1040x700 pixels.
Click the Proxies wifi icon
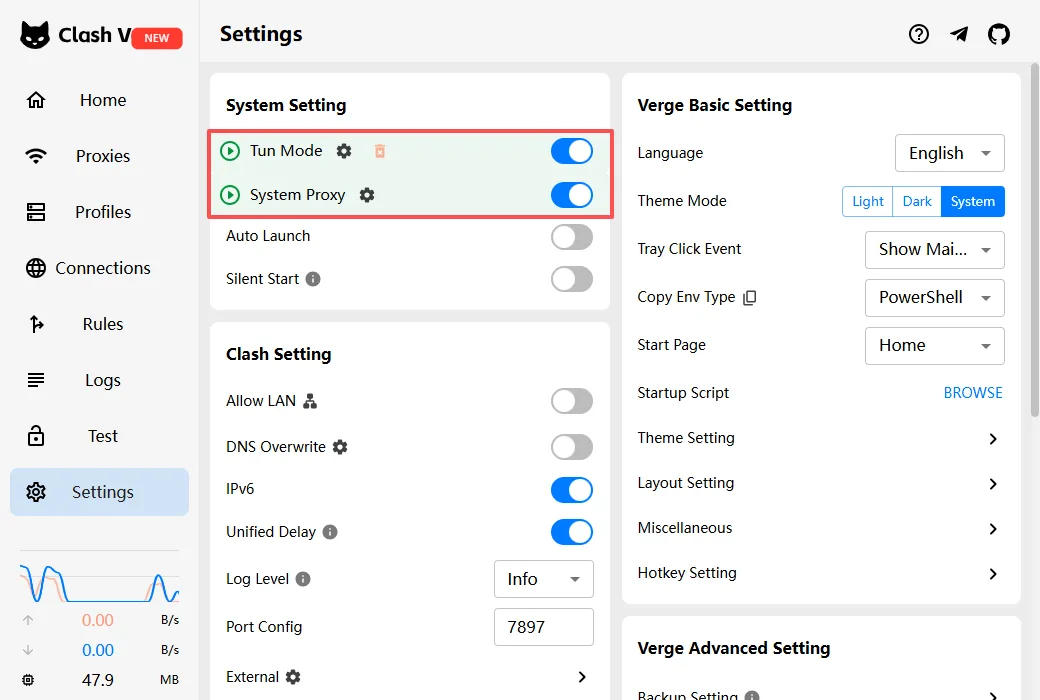[36, 156]
